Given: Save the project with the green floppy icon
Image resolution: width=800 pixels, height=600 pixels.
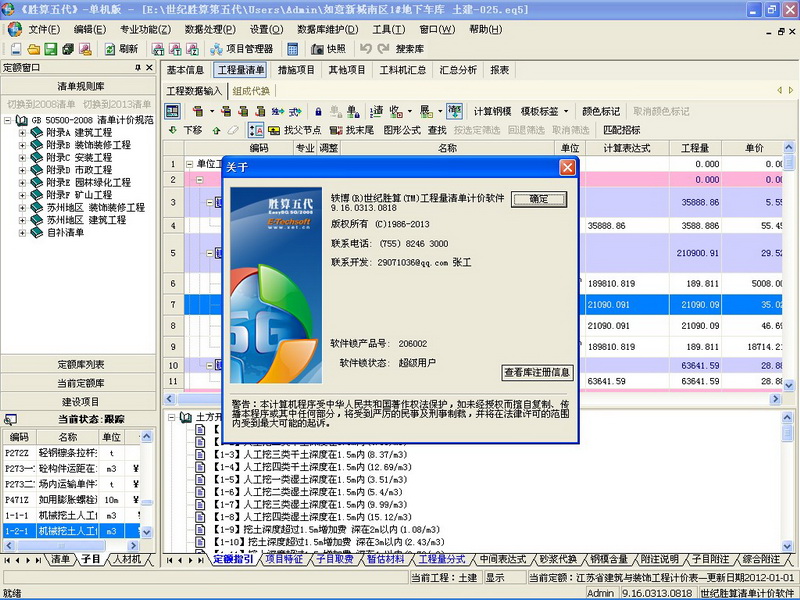Looking at the screenshot, I should tap(51, 49).
